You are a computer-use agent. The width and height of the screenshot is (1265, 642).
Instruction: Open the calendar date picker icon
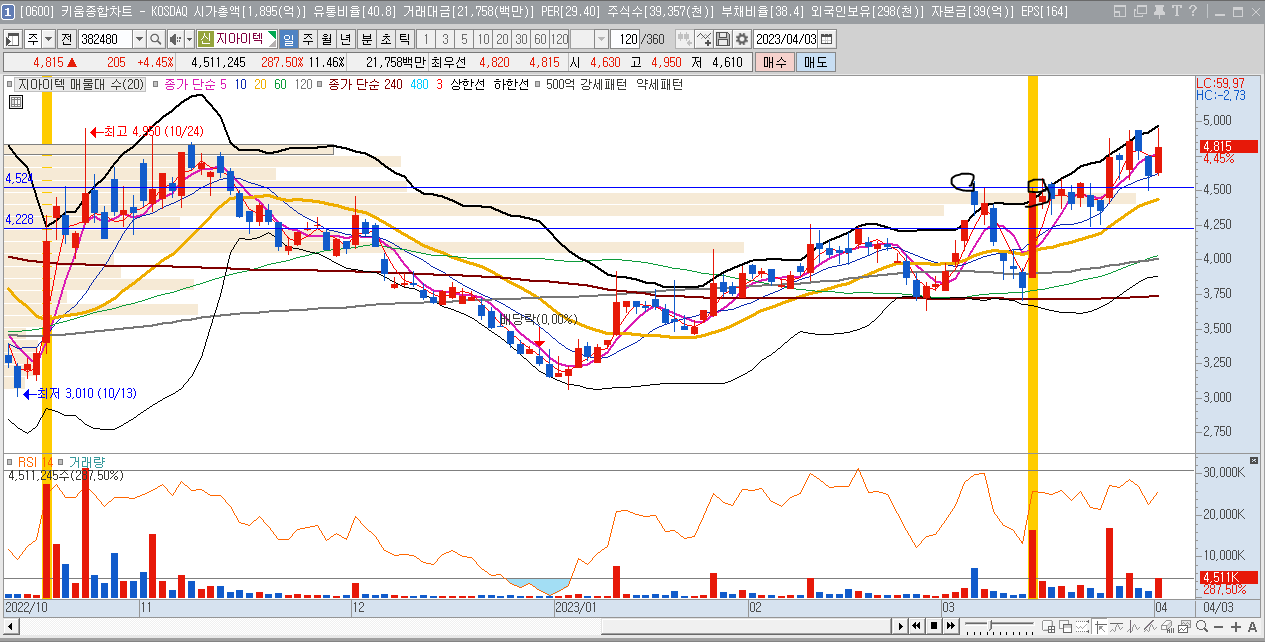[x=827, y=39]
